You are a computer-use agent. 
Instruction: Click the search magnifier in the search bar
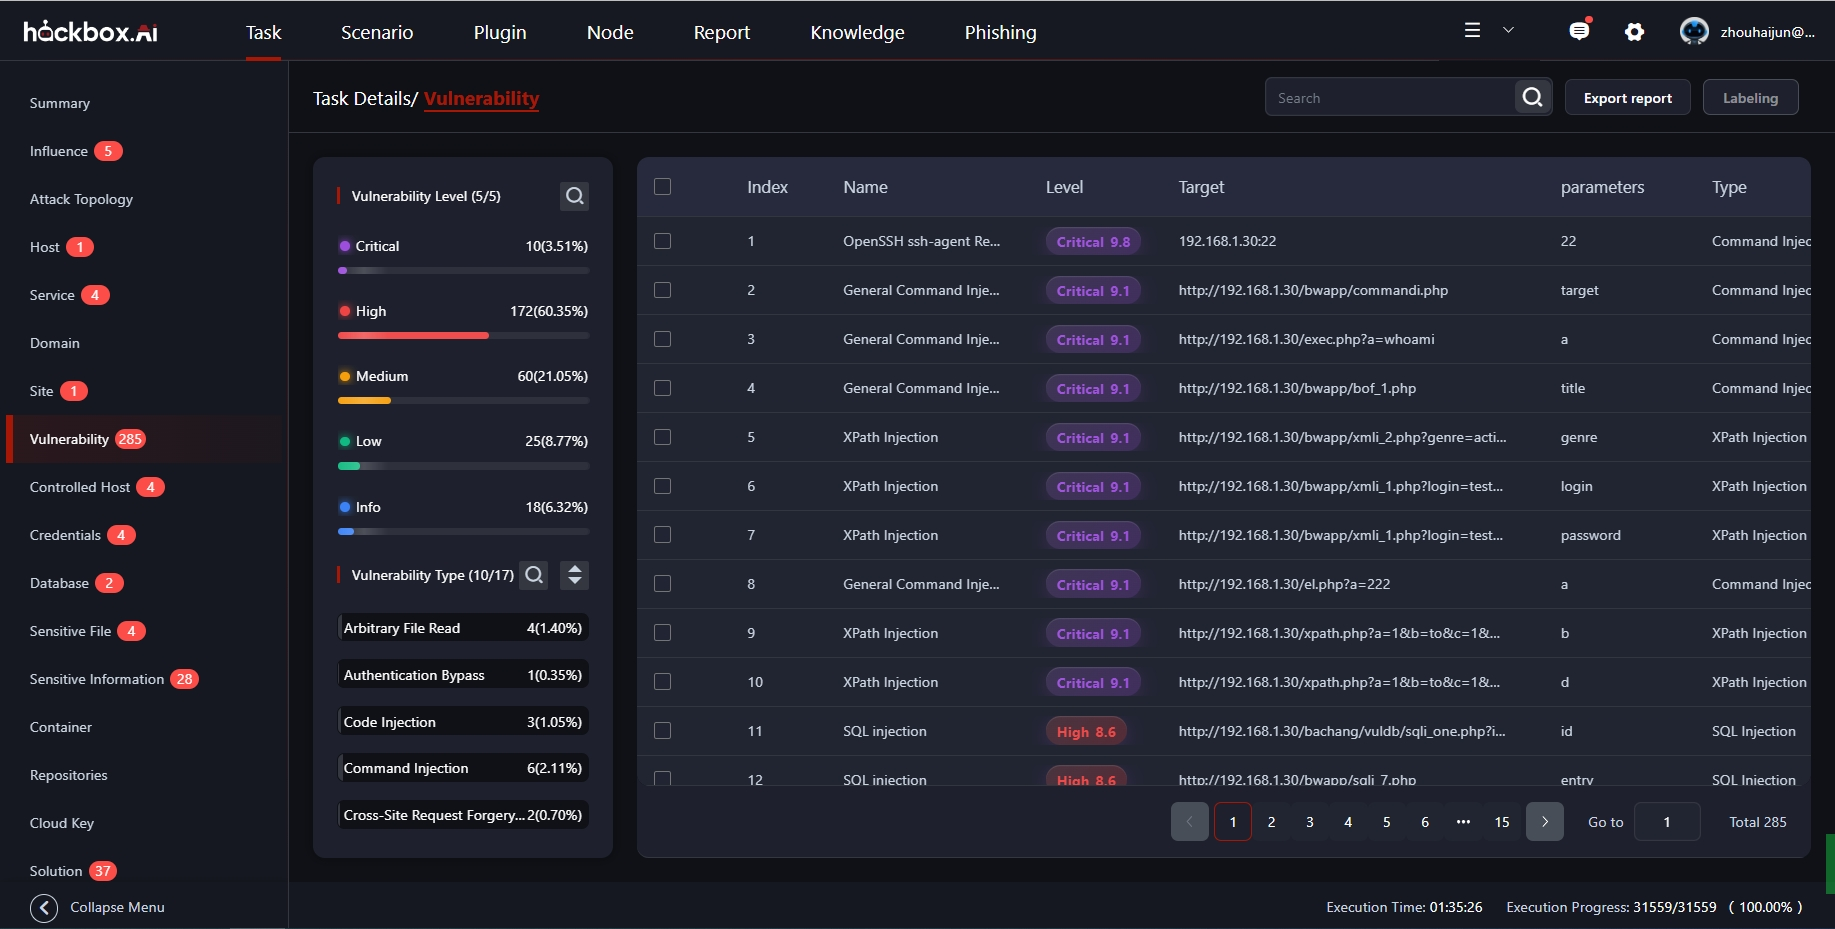click(x=1532, y=97)
